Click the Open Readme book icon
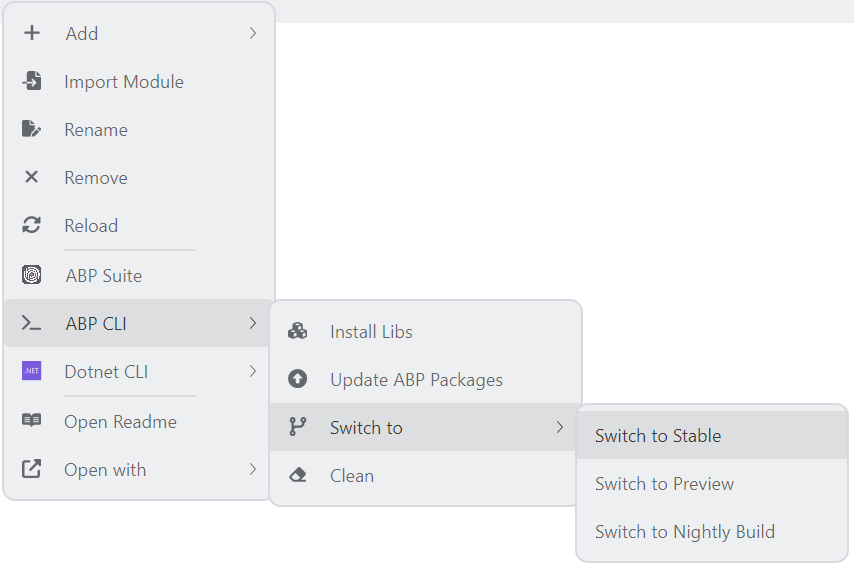The height and width of the screenshot is (563, 854). click(x=32, y=421)
